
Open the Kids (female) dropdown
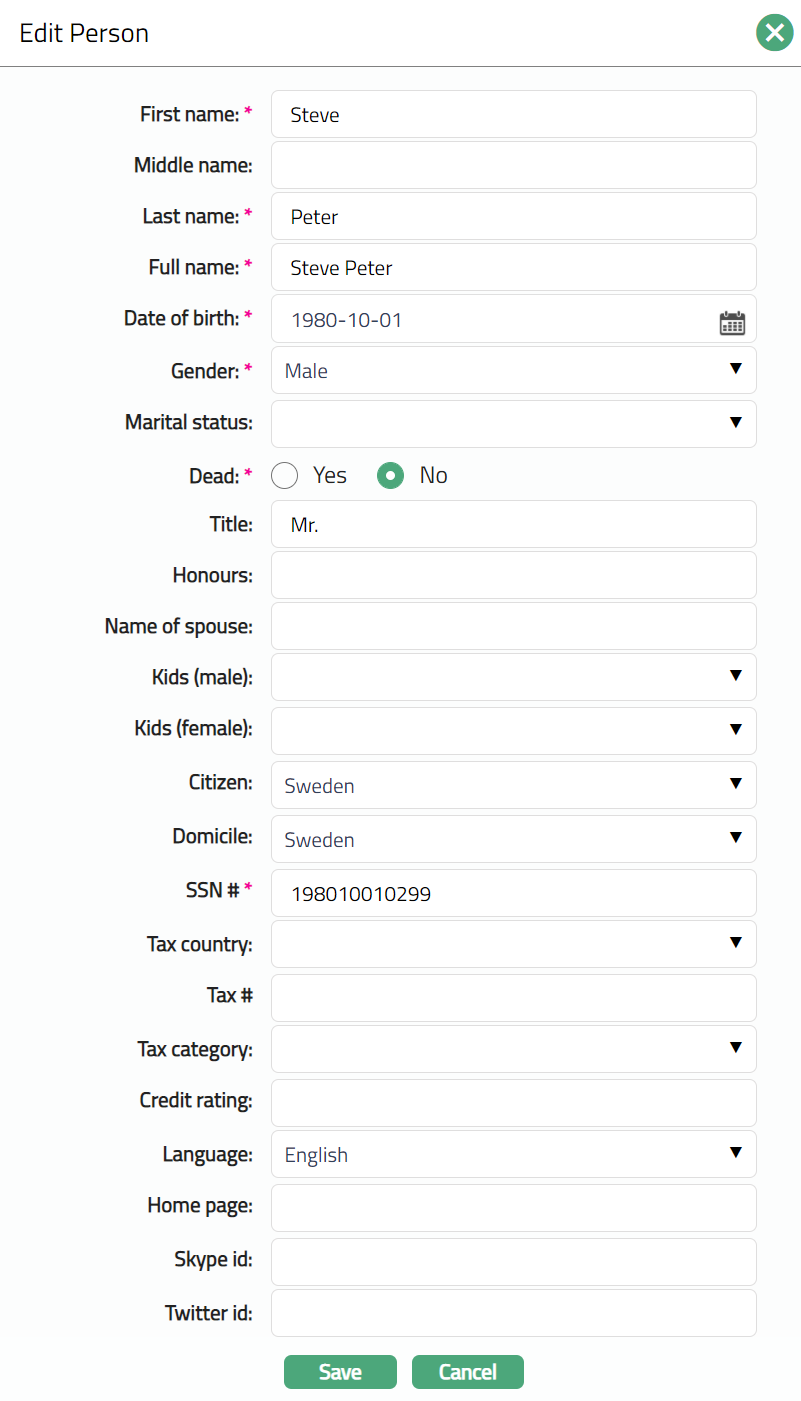coord(513,730)
